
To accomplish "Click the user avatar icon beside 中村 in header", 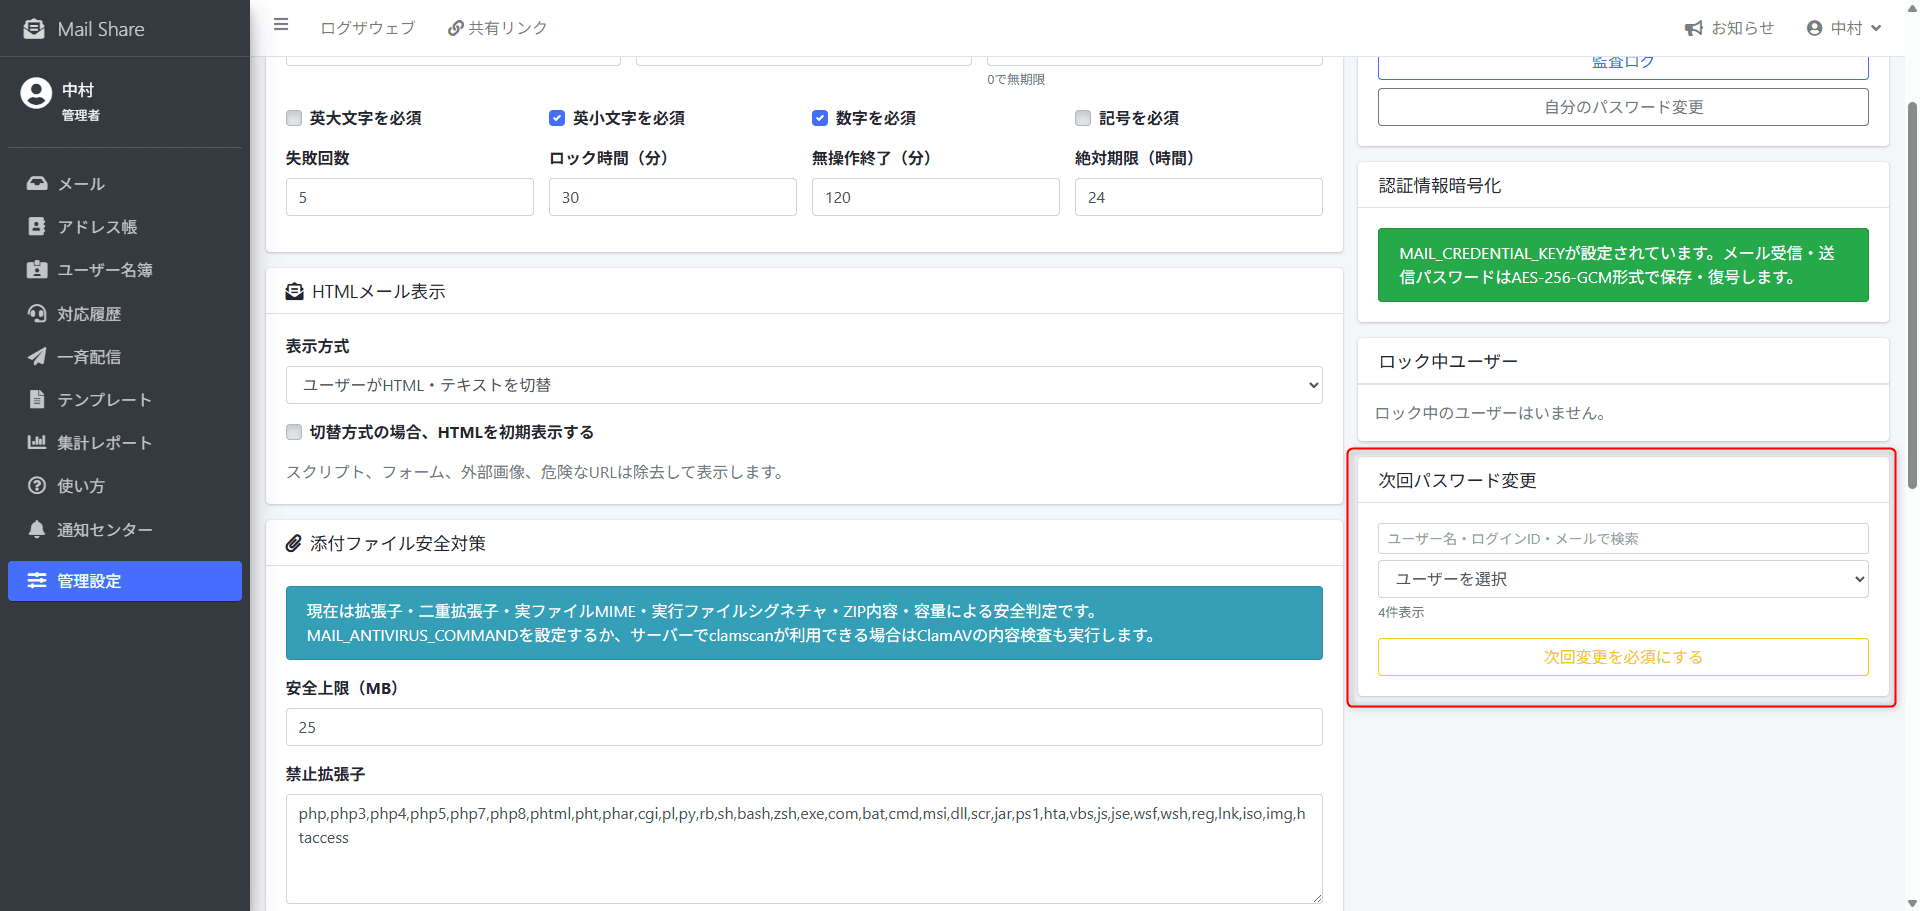I will [1815, 28].
